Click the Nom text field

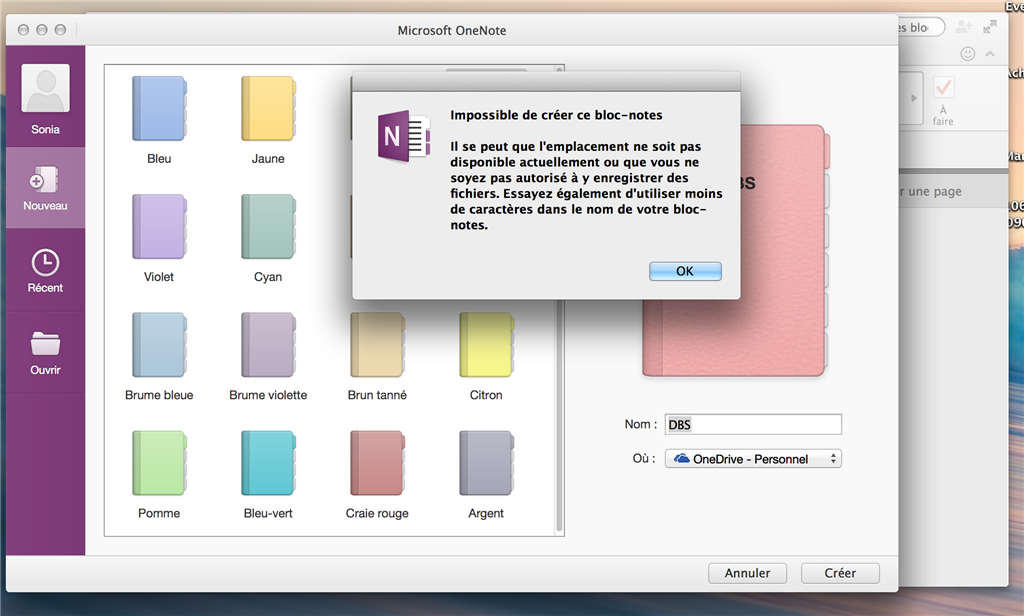753,425
